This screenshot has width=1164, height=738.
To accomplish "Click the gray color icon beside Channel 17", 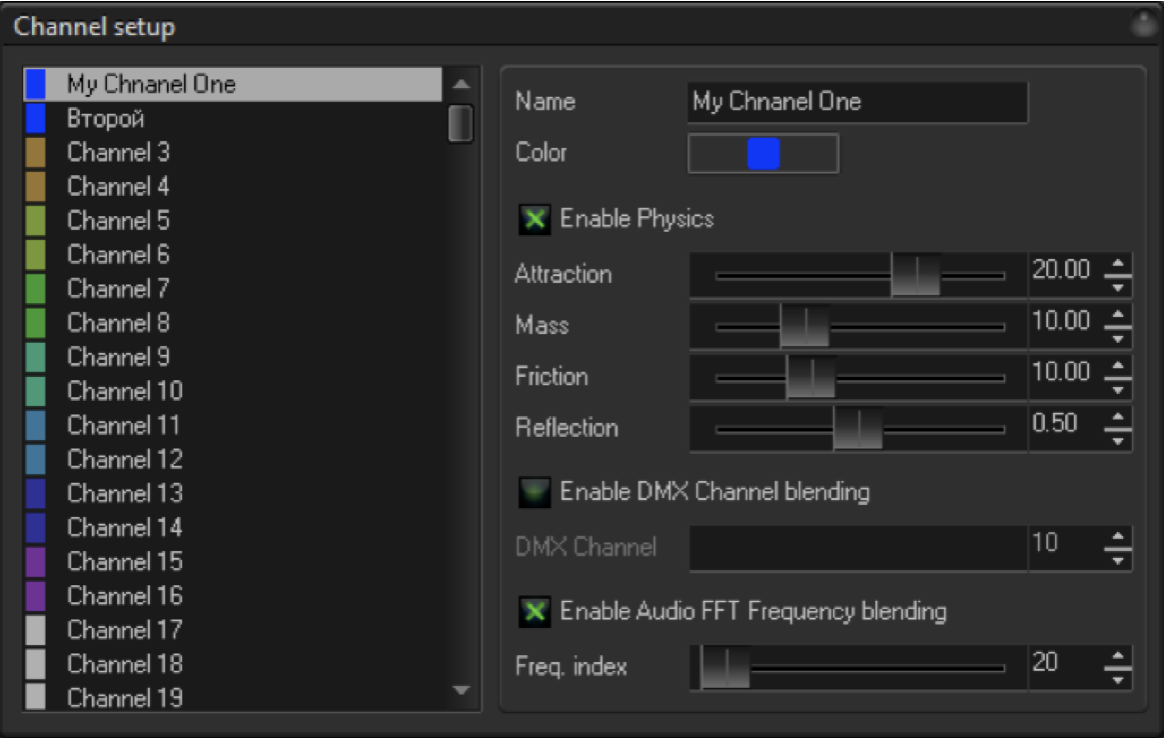I will pyautogui.click(x=36, y=630).
